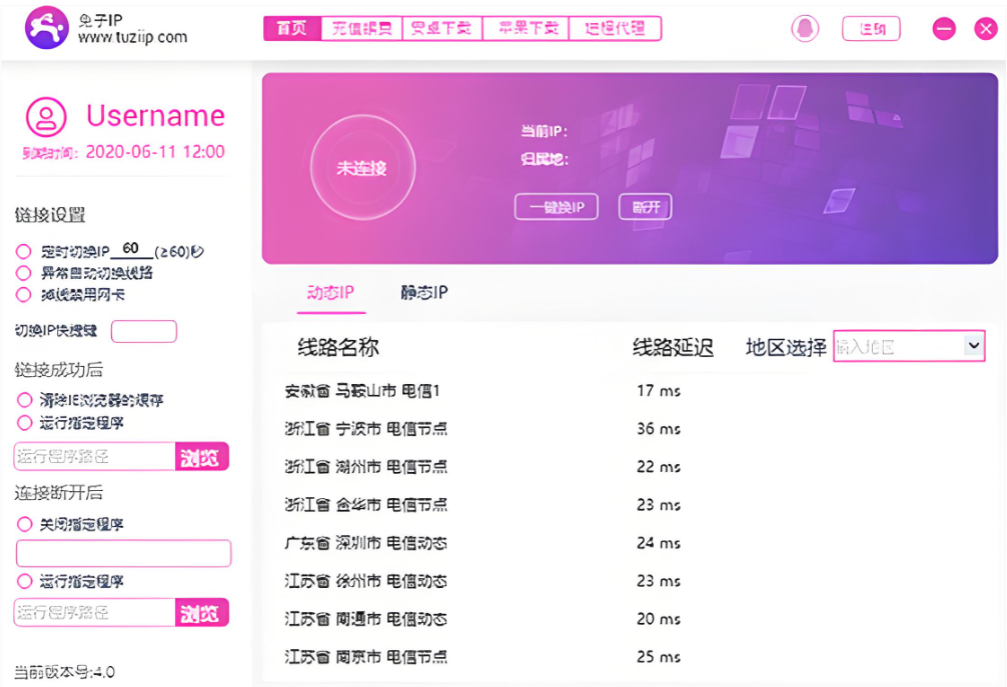Open the 充值续费 tab
Viewport: 1007px width, 687px height.
point(362,28)
